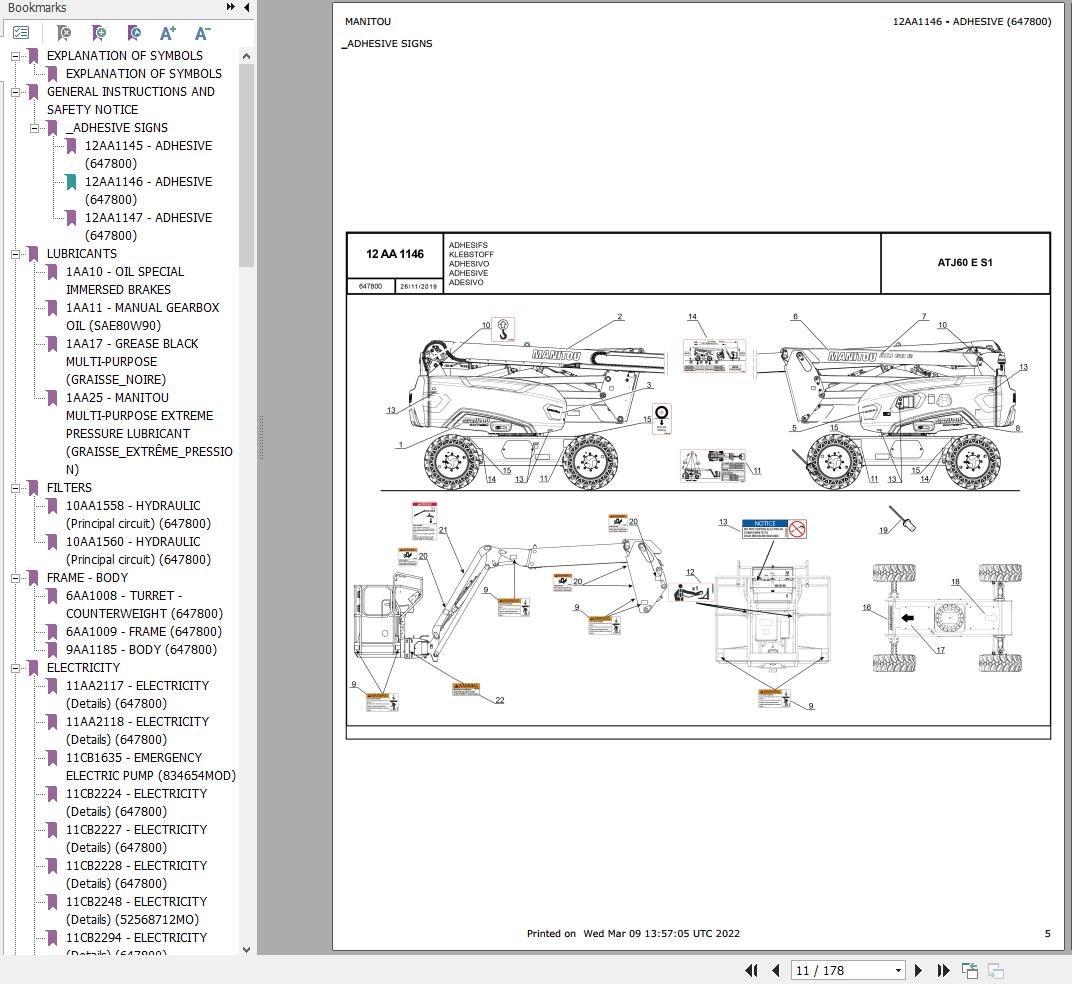Click bookmark icon beside 6AA1009 - FRAME
1072x984 pixels.
[x=52, y=632]
